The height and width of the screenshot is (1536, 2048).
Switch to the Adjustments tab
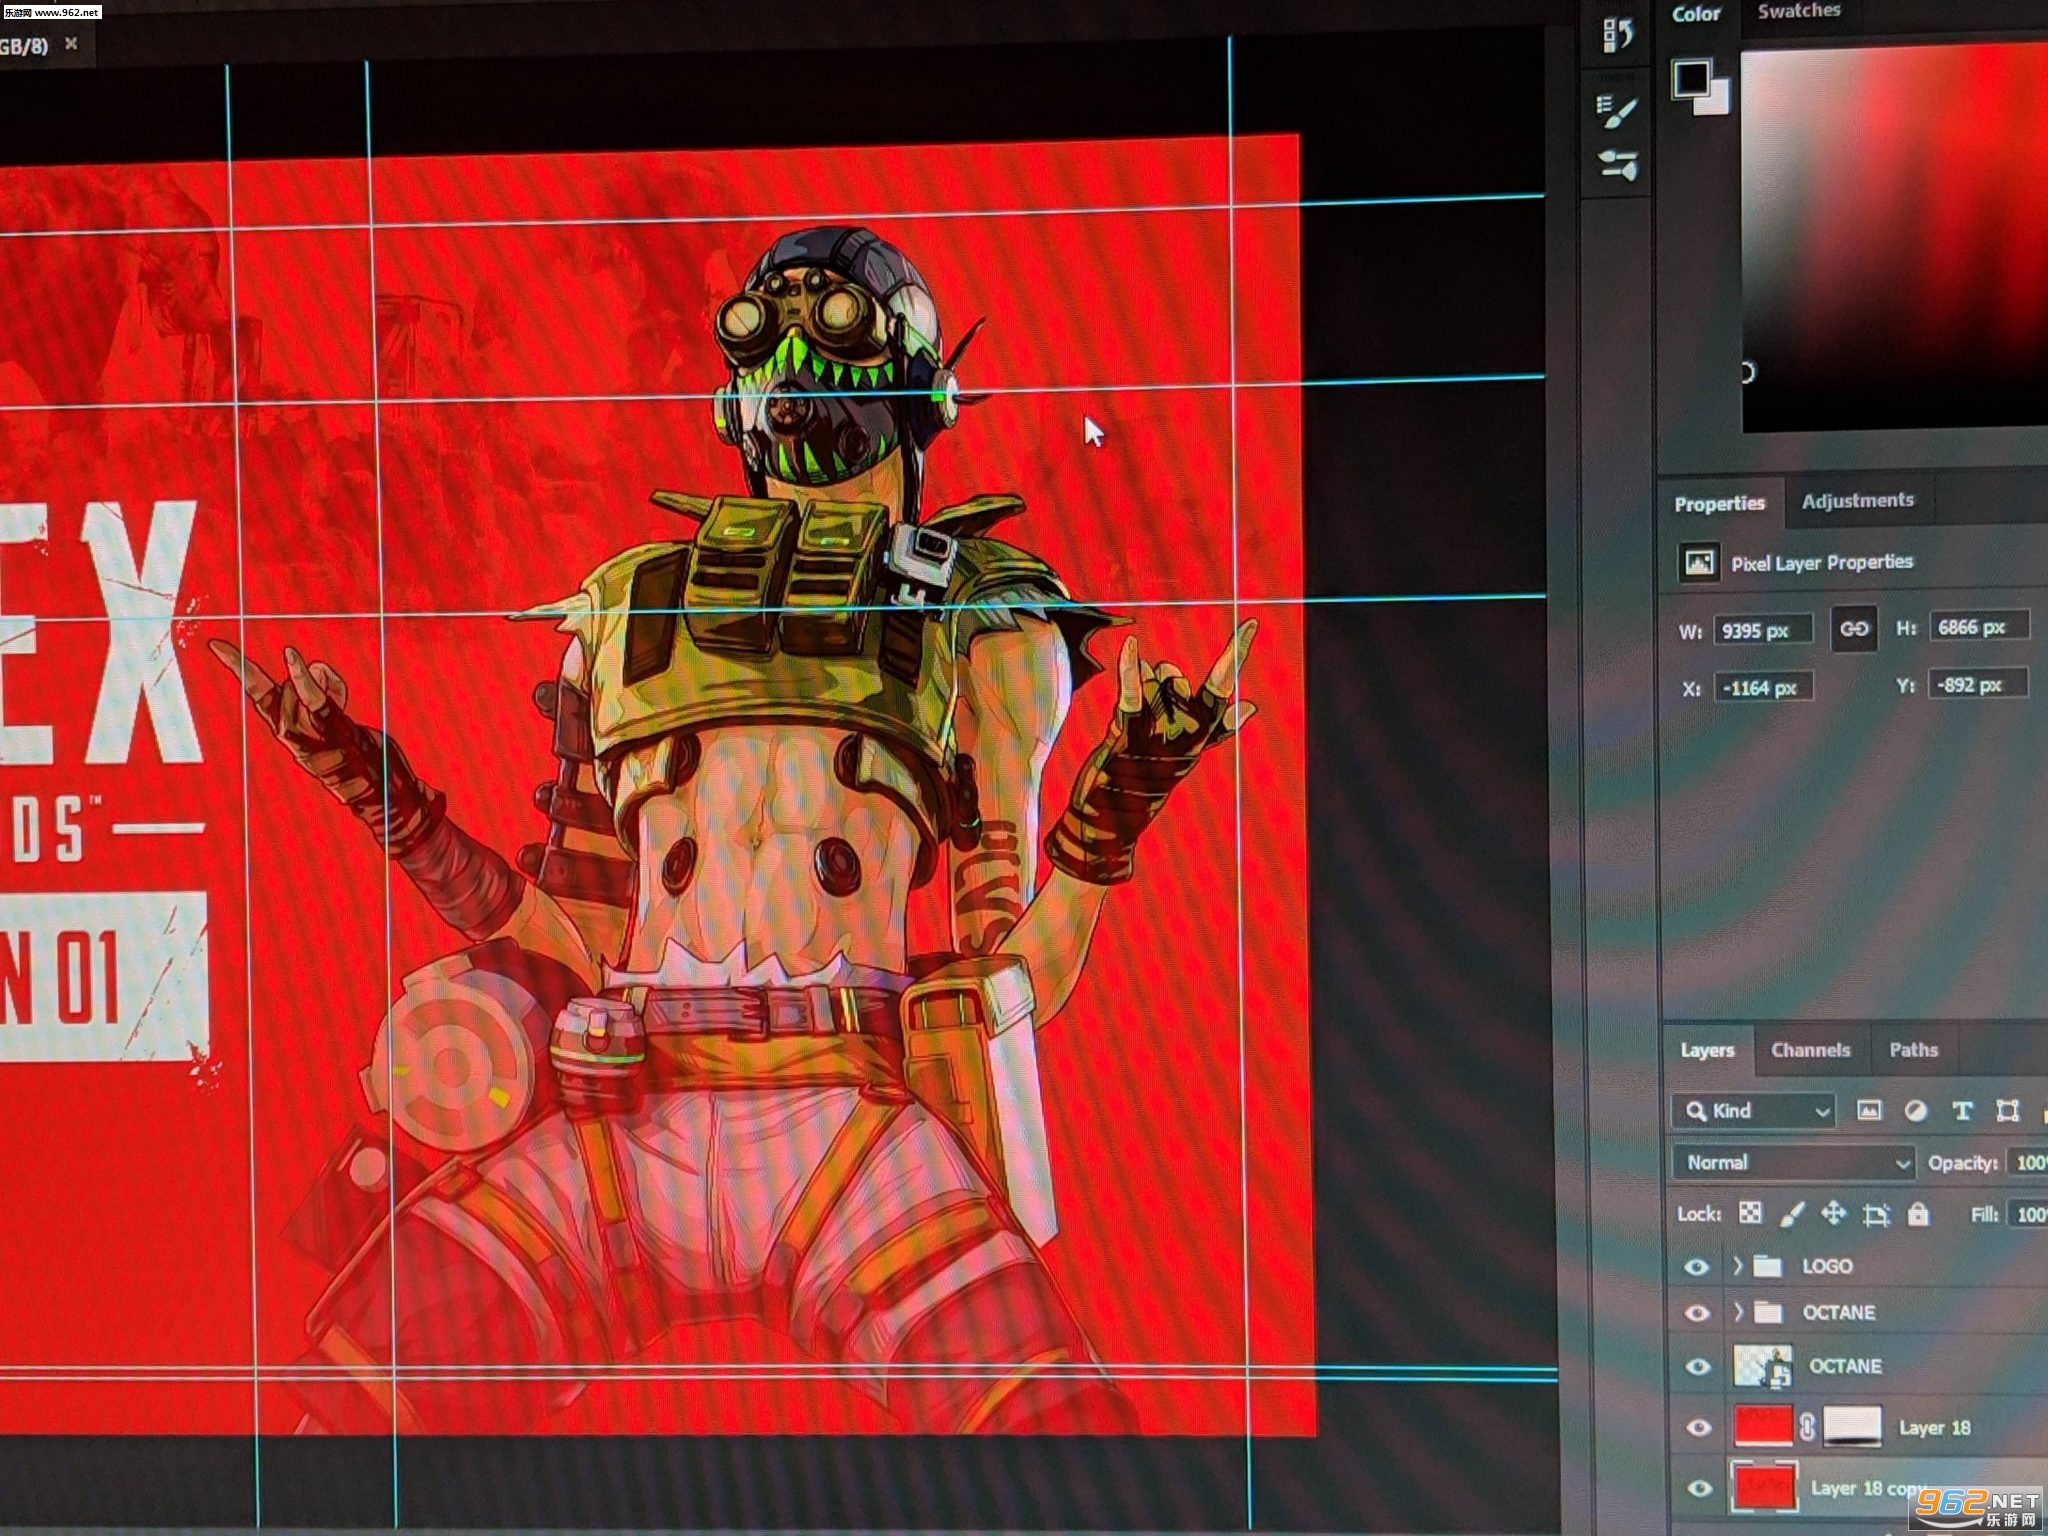click(1857, 501)
